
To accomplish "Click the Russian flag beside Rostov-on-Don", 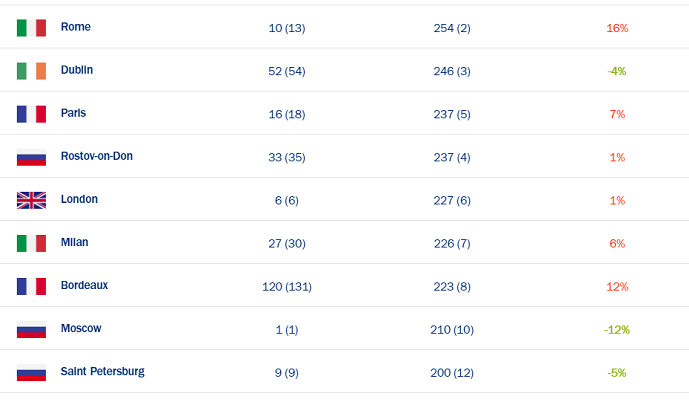I will 31,157.
